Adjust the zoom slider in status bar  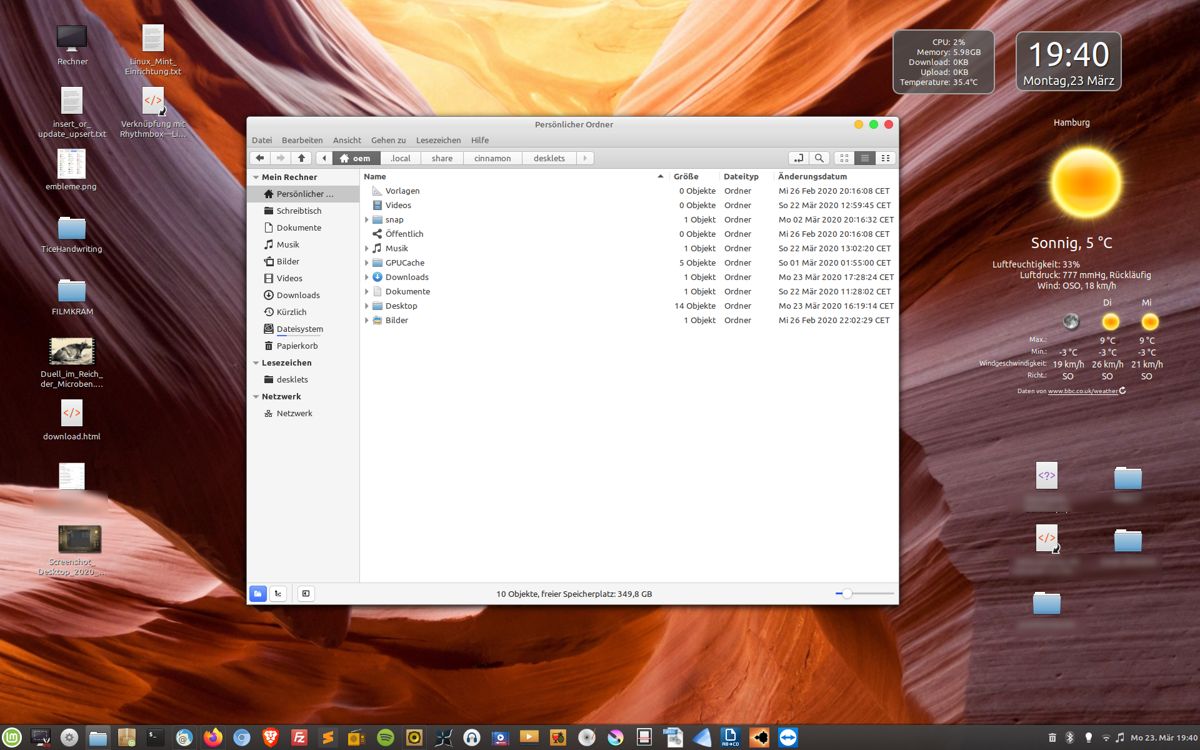(x=847, y=594)
